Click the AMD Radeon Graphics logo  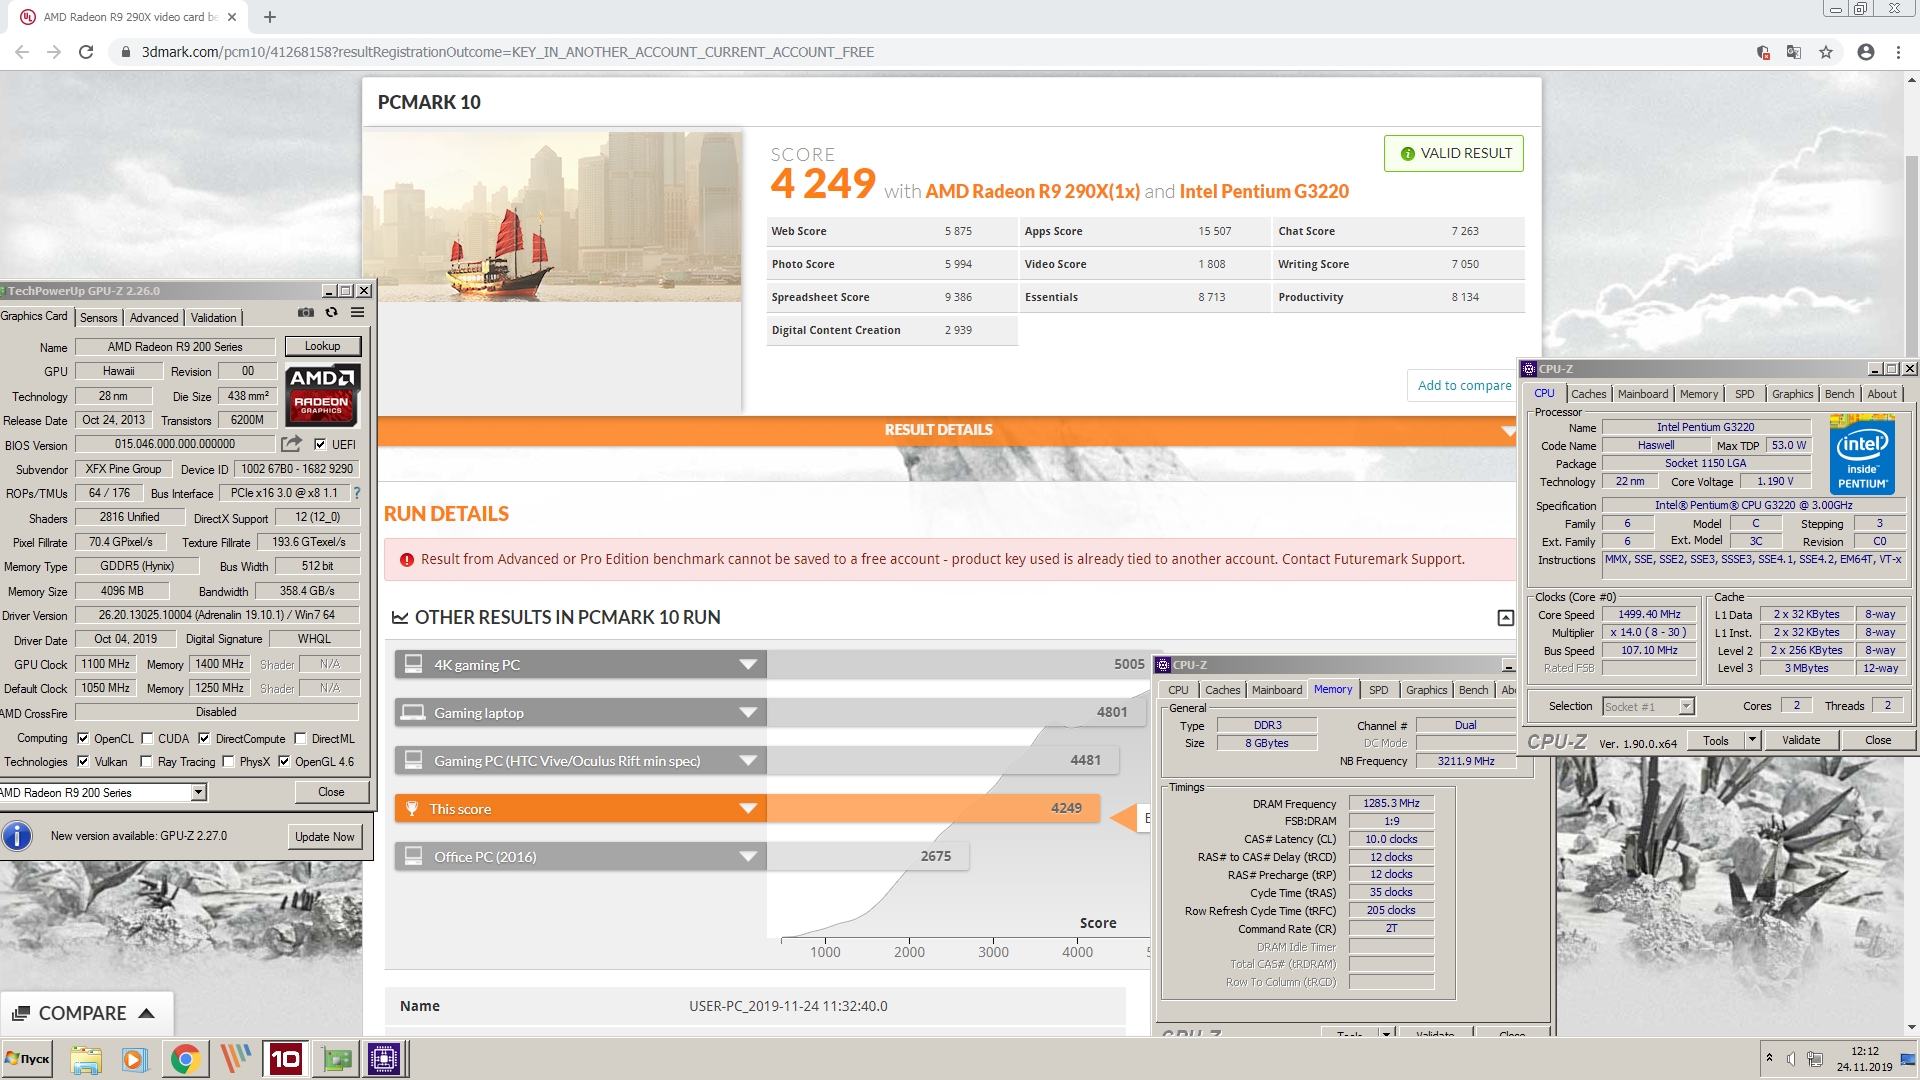322,395
